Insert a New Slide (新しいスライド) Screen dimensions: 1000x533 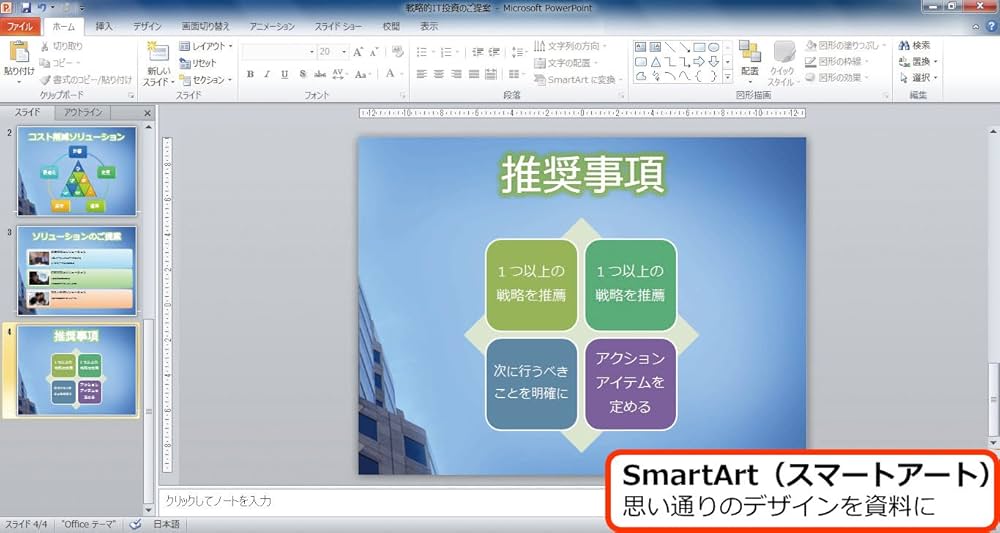158,64
